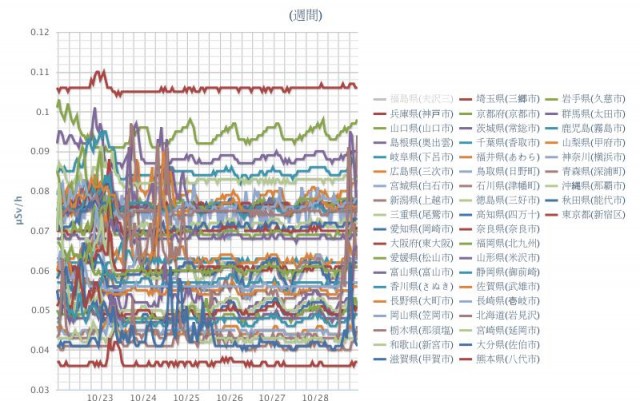Select 沖縄県(那覇市) legend label
Viewport: 640px width, 401px height.
click(x=593, y=186)
